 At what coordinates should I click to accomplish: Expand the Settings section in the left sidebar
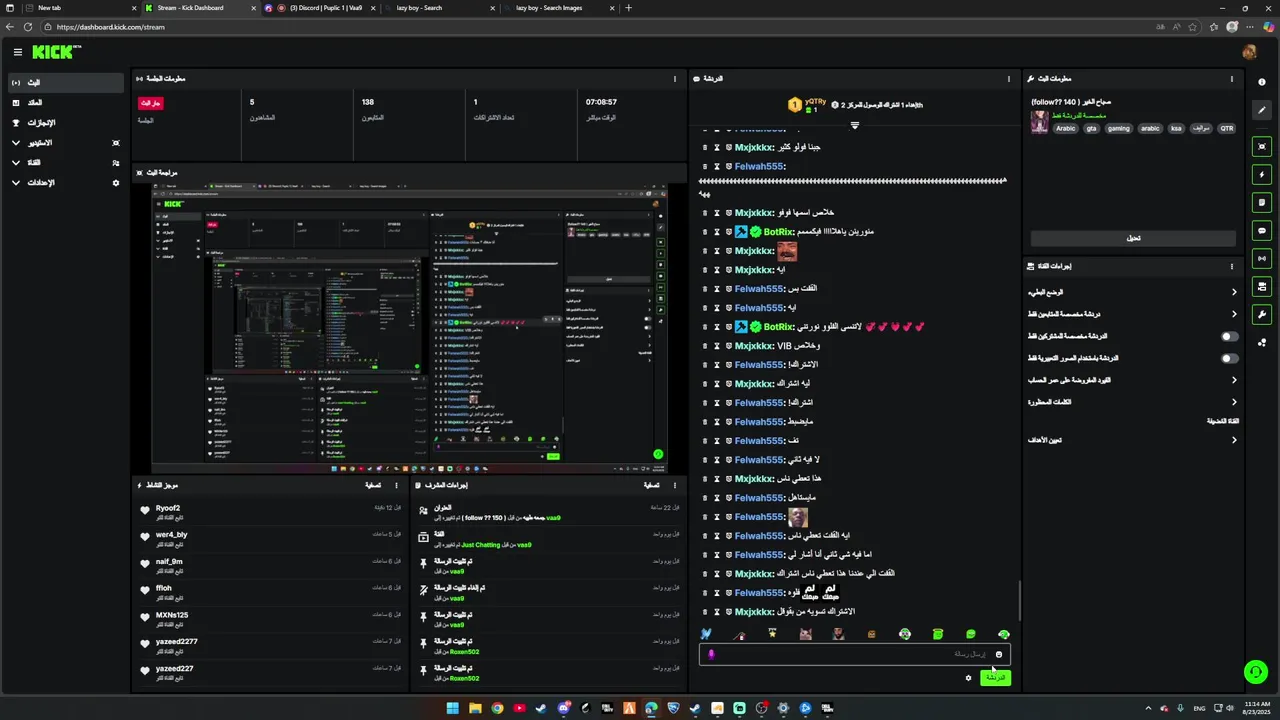point(15,183)
